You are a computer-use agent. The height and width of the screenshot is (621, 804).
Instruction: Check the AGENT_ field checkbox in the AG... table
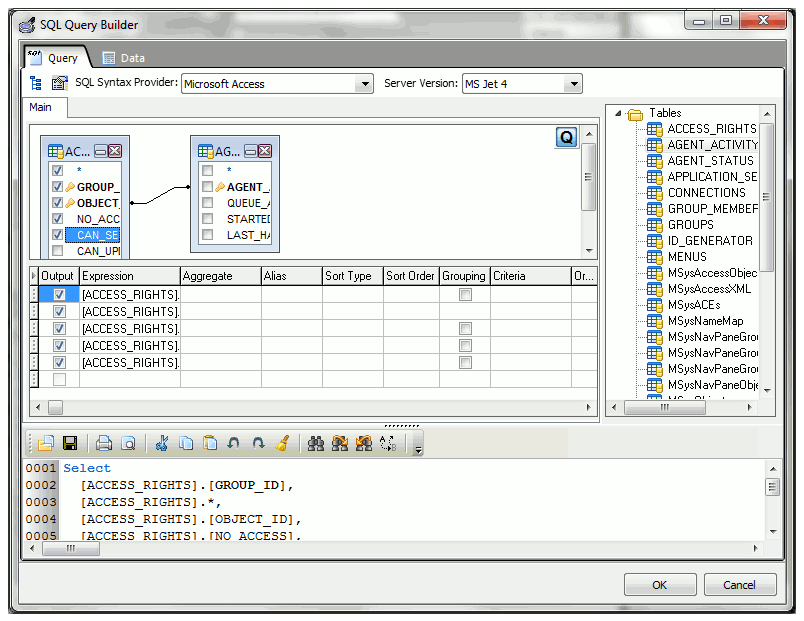[x=207, y=187]
